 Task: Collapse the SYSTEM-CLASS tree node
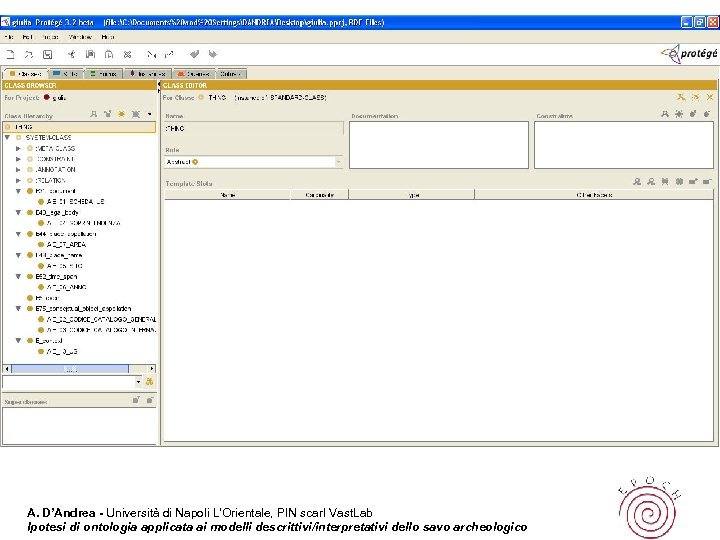(7, 137)
